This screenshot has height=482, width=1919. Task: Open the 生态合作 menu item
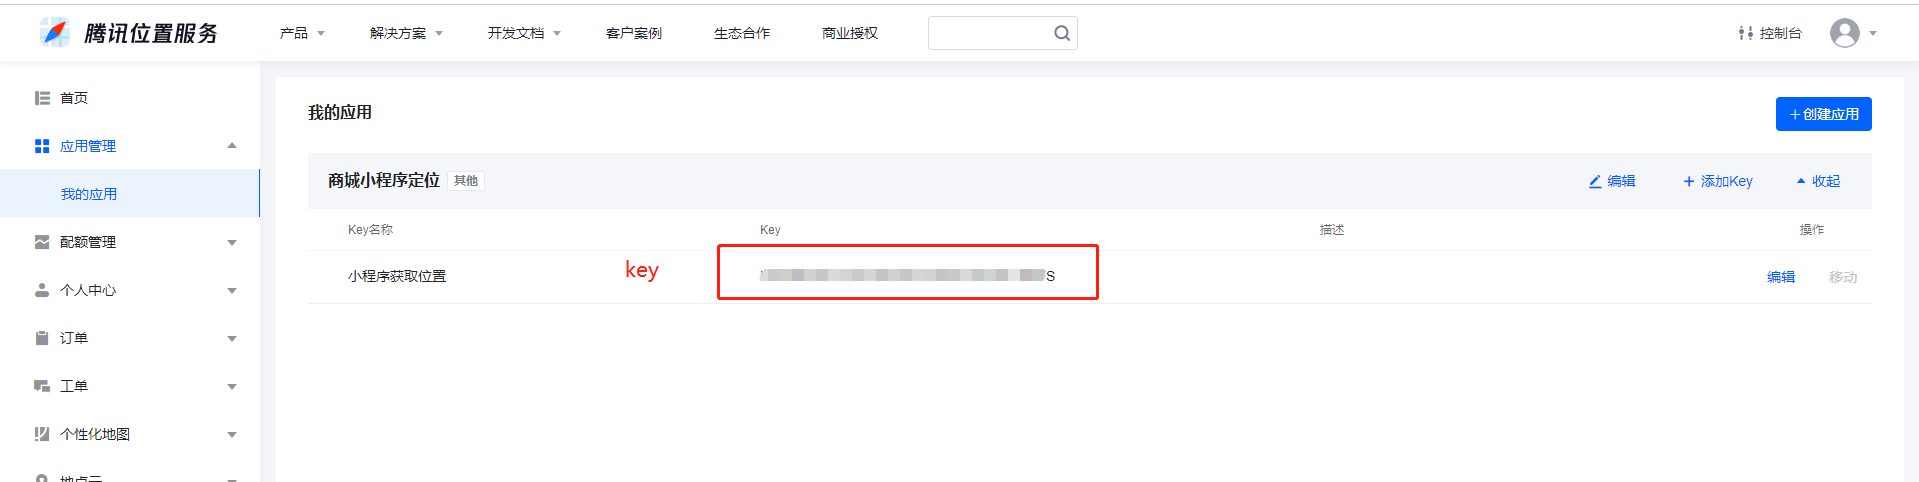point(742,33)
